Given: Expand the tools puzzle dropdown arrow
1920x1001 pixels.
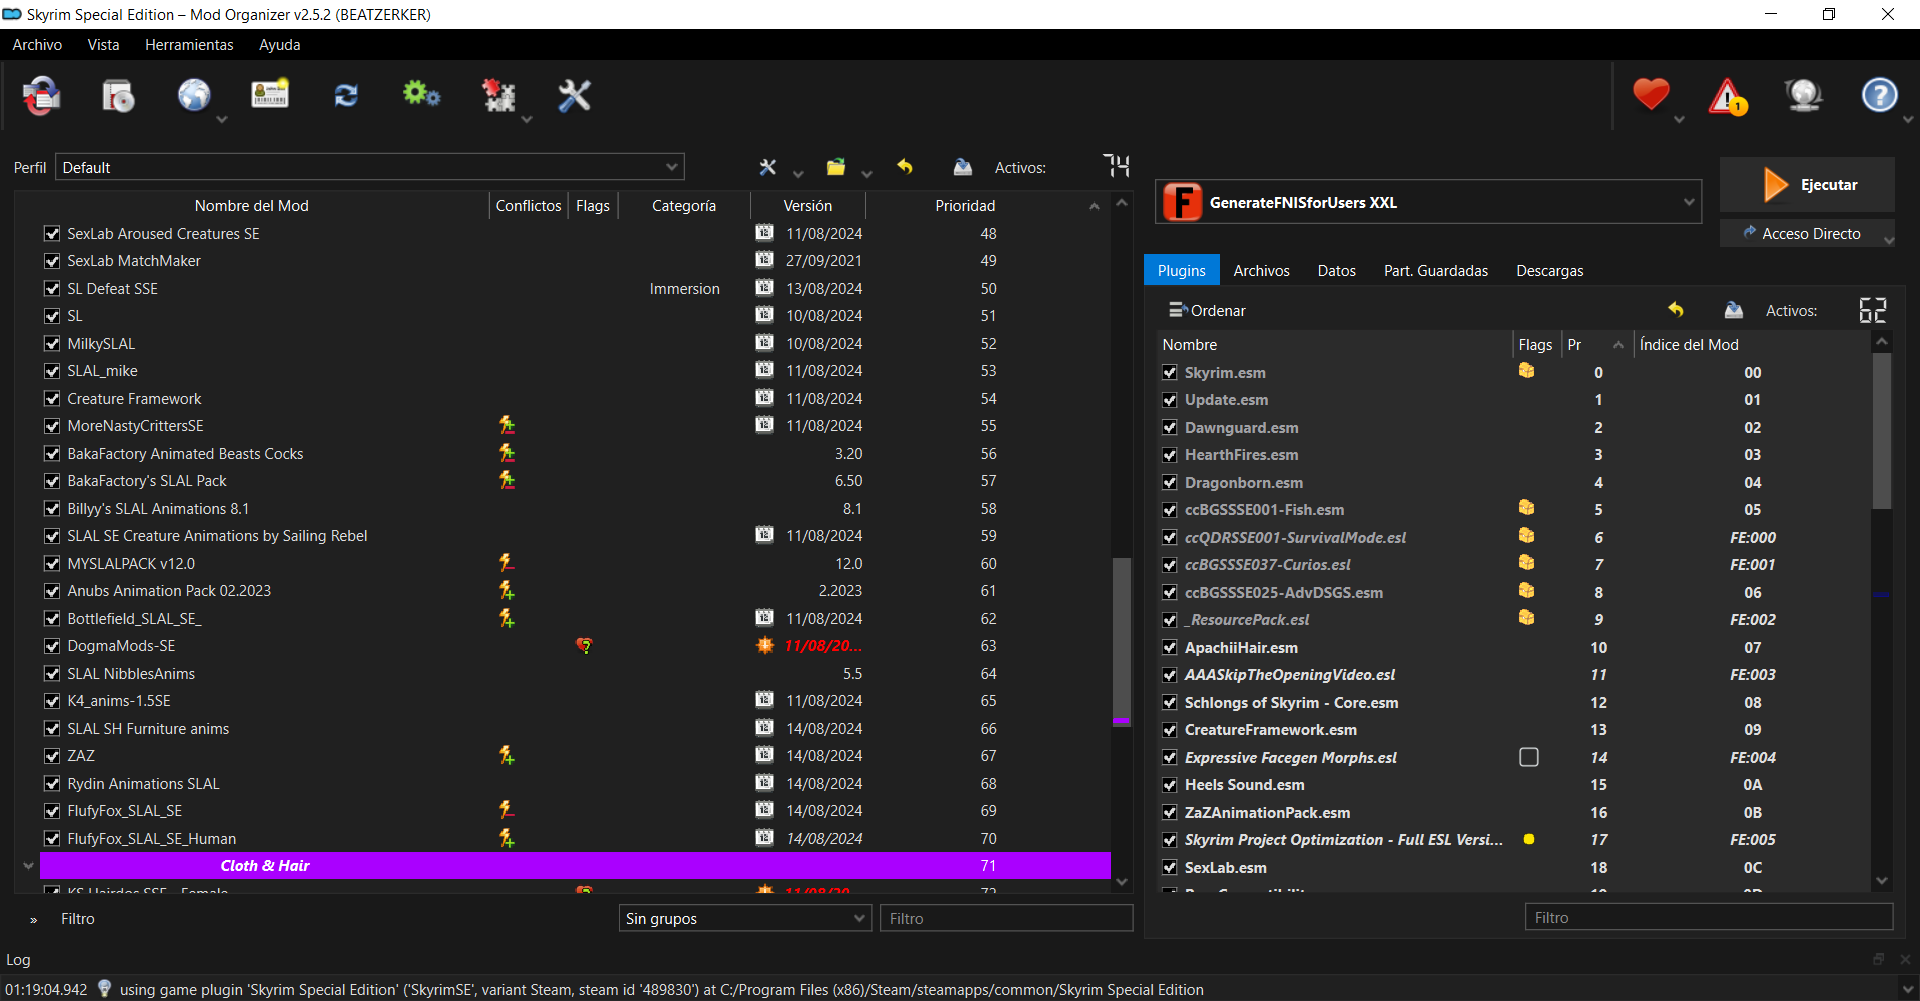Looking at the screenshot, I should (527, 119).
